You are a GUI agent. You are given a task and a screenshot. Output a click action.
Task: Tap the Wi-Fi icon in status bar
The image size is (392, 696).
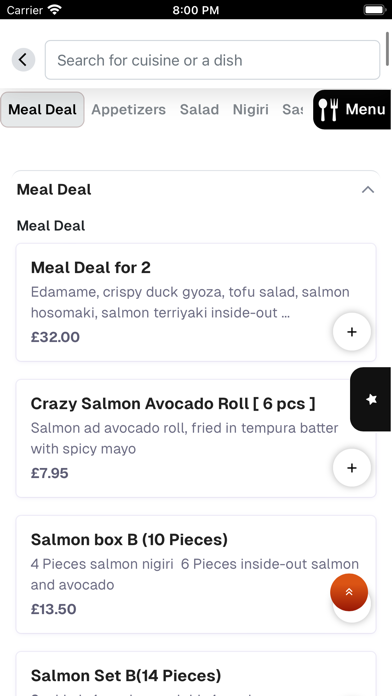55,9
